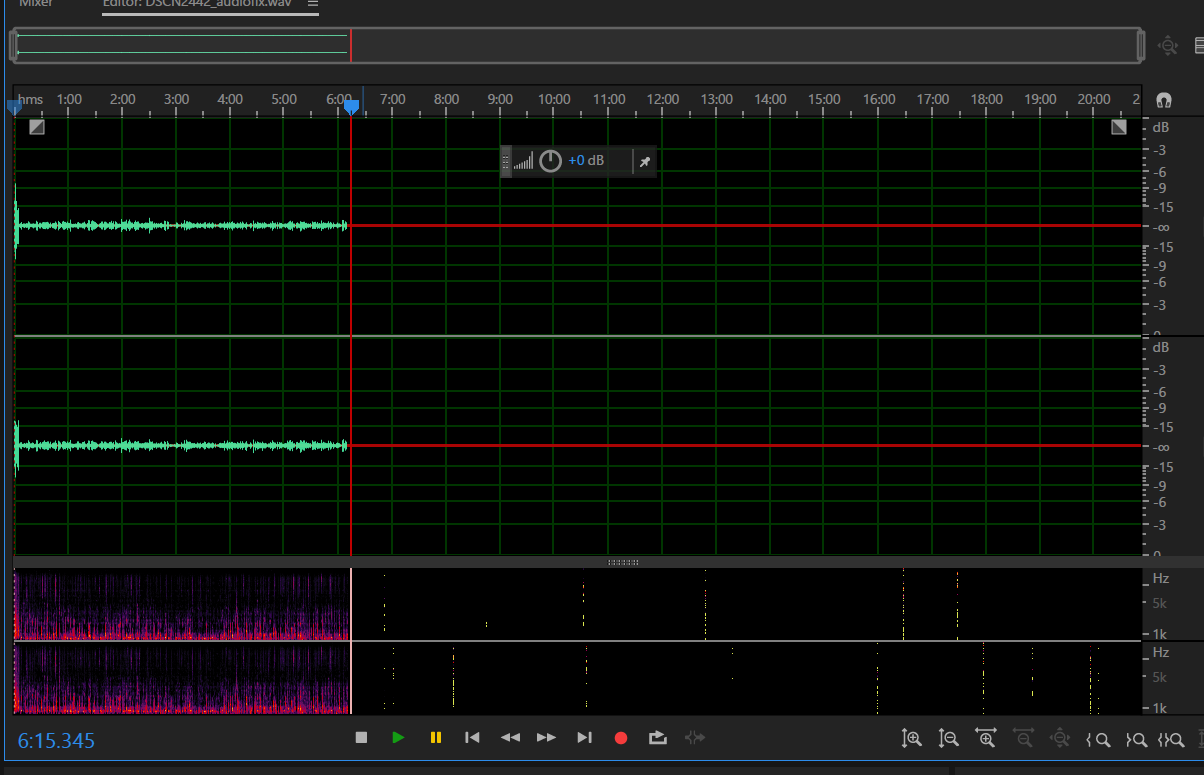This screenshot has height=775, width=1204.
Task: Click the waveform-spectral divider grip
Action: click(x=623, y=562)
